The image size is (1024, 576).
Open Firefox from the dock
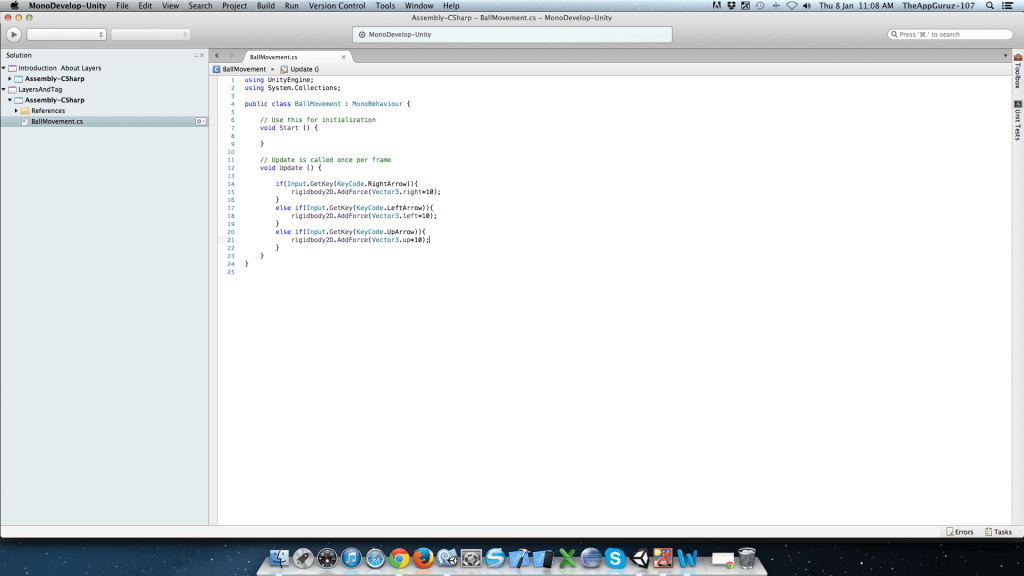[423, 558]
